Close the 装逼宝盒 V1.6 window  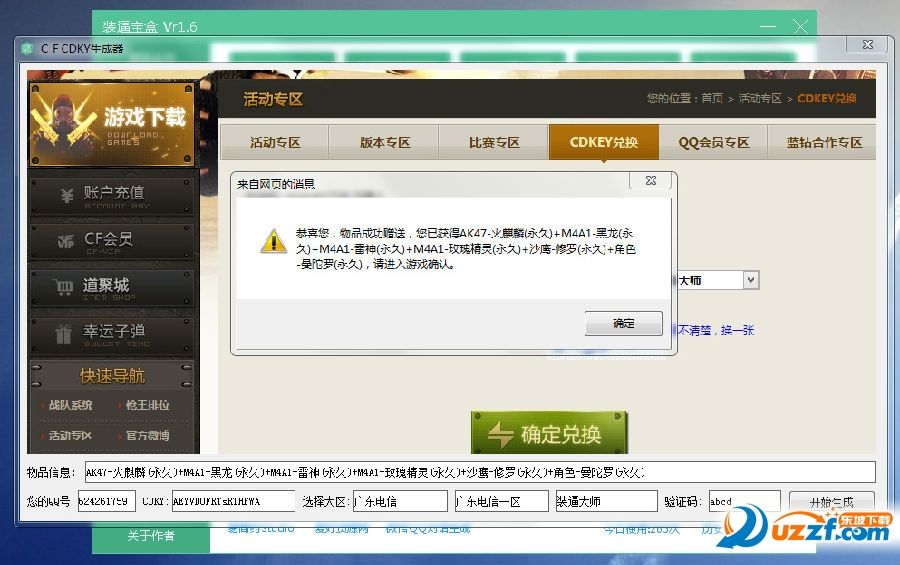tap(800, 26)
